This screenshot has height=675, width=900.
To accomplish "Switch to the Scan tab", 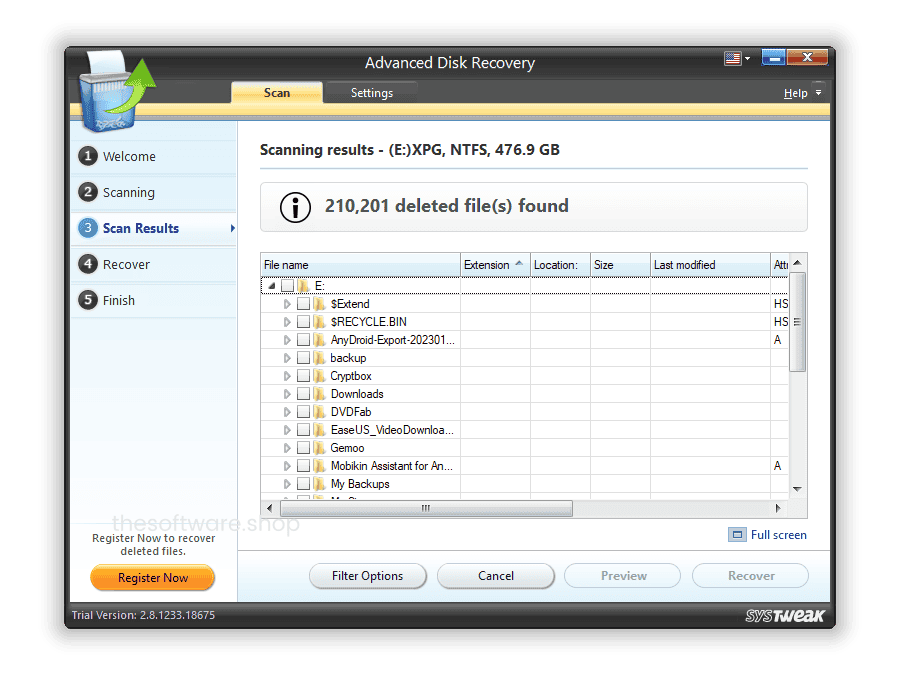I will tap(277, 93).
